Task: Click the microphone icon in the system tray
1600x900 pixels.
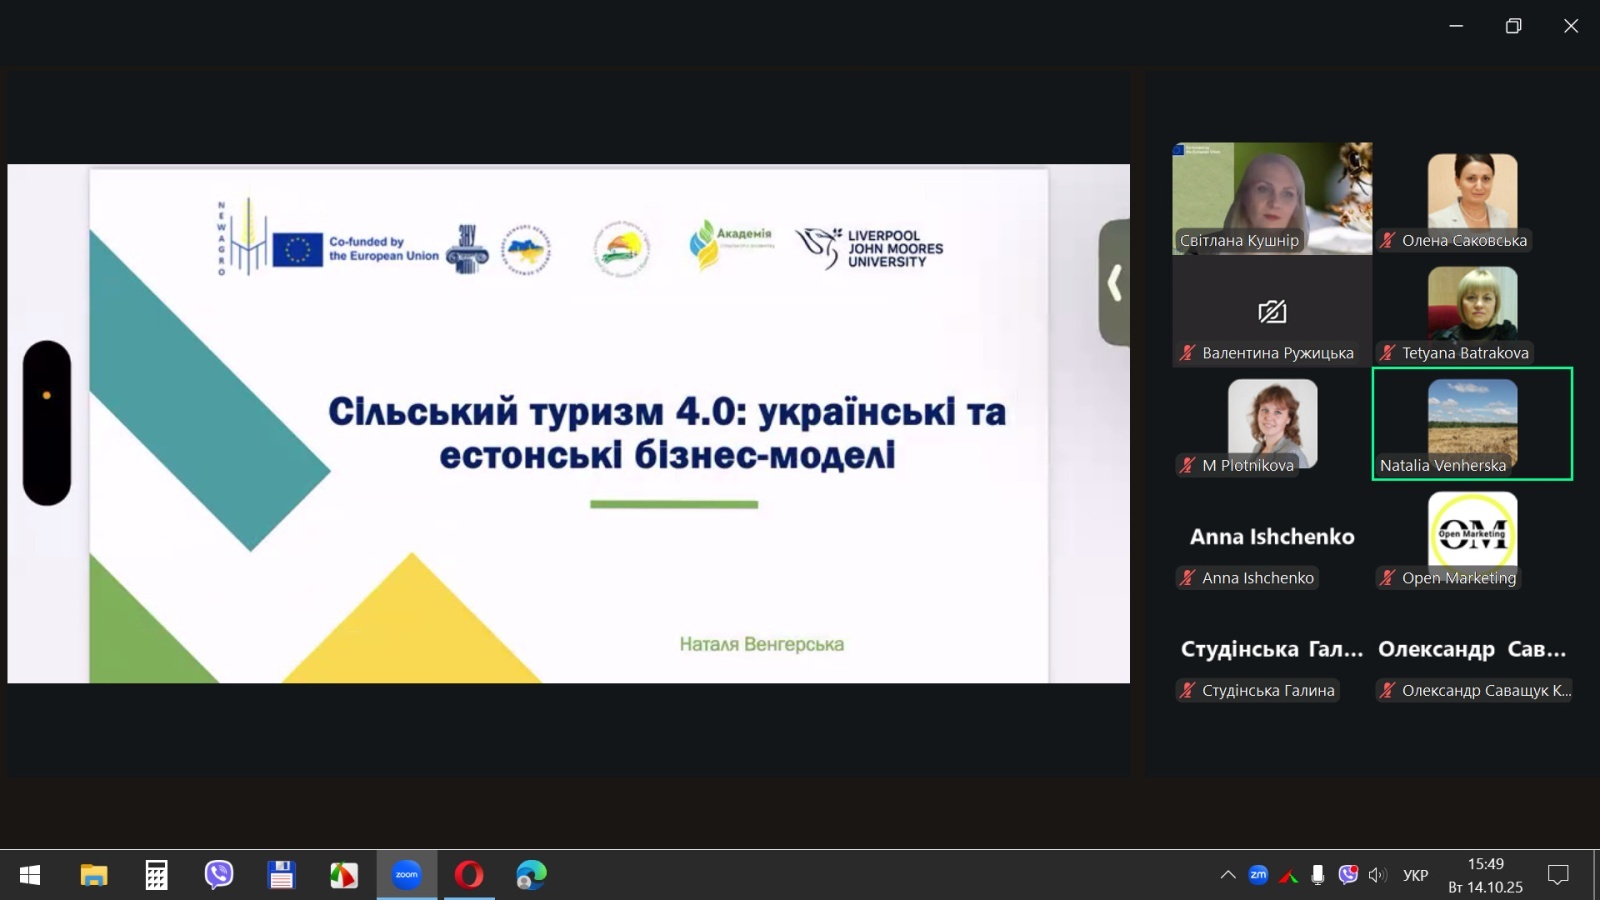Action: (x=1318, y=875)
